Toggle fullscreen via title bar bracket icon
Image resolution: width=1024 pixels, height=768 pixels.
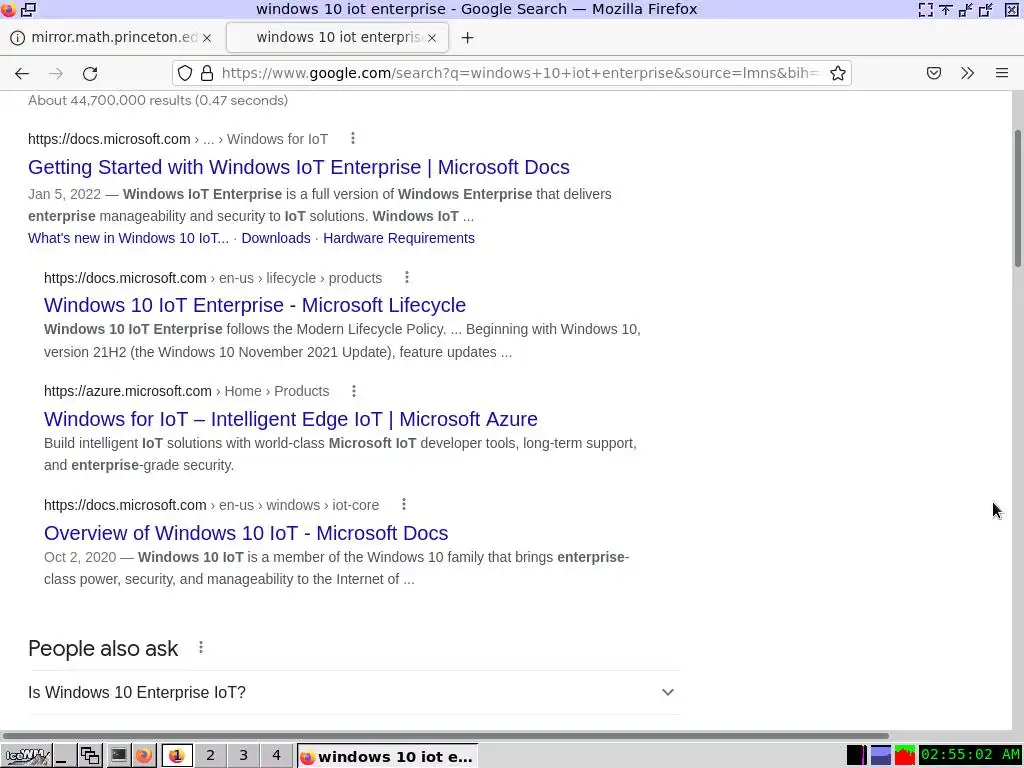[x=925, y=9]
